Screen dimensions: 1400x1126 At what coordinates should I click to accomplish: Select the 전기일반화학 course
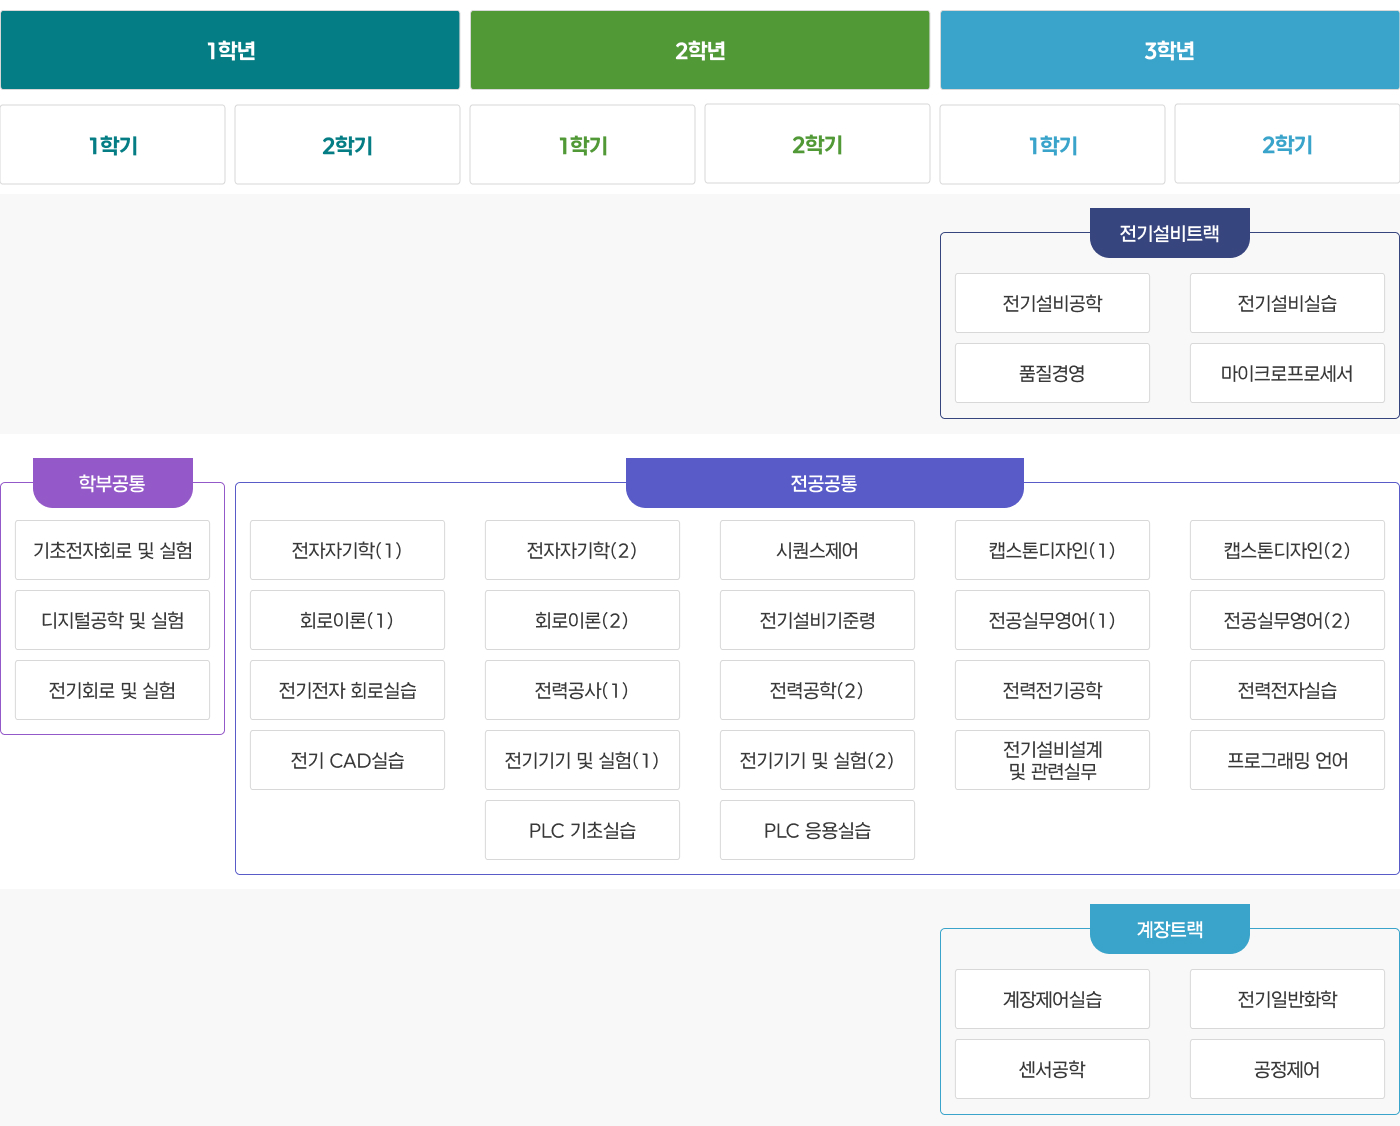point(1287,999)
